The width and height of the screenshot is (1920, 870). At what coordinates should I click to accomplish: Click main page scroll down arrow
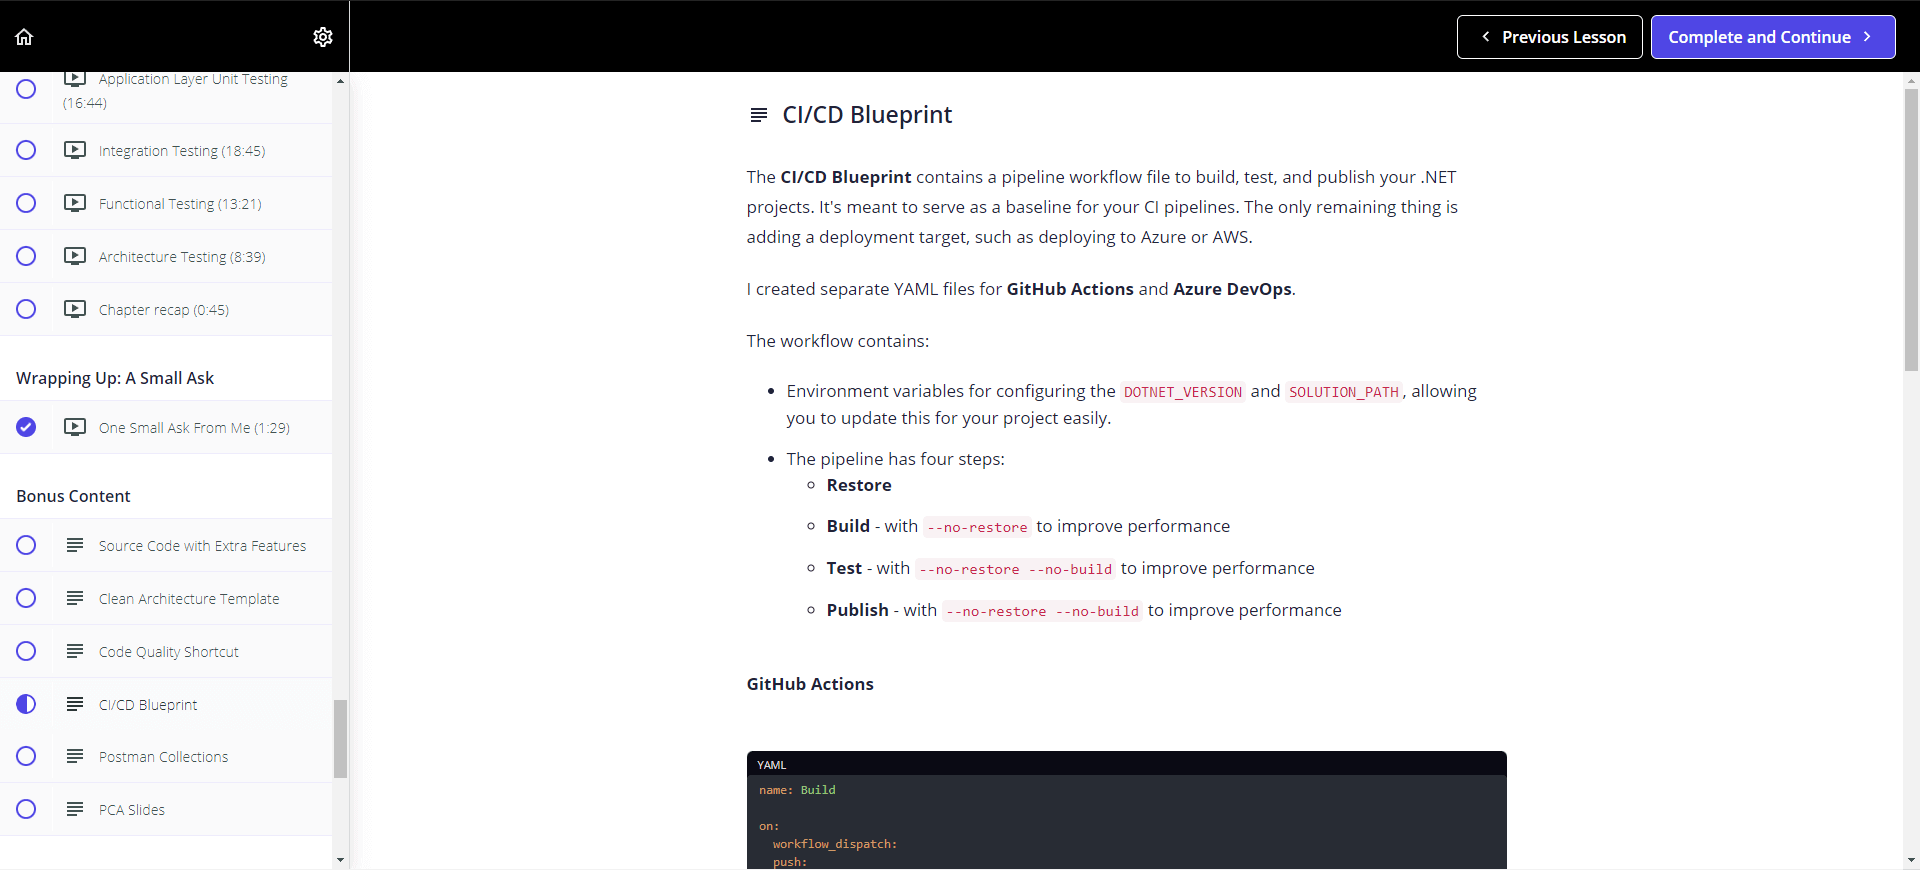[x=1911, y=859]
